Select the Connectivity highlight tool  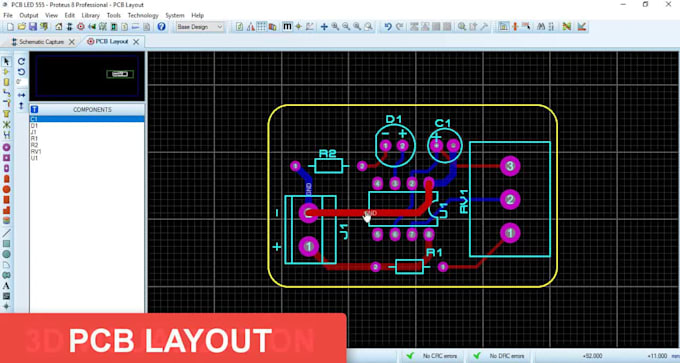pyautogui.click(x=7, y=135)
